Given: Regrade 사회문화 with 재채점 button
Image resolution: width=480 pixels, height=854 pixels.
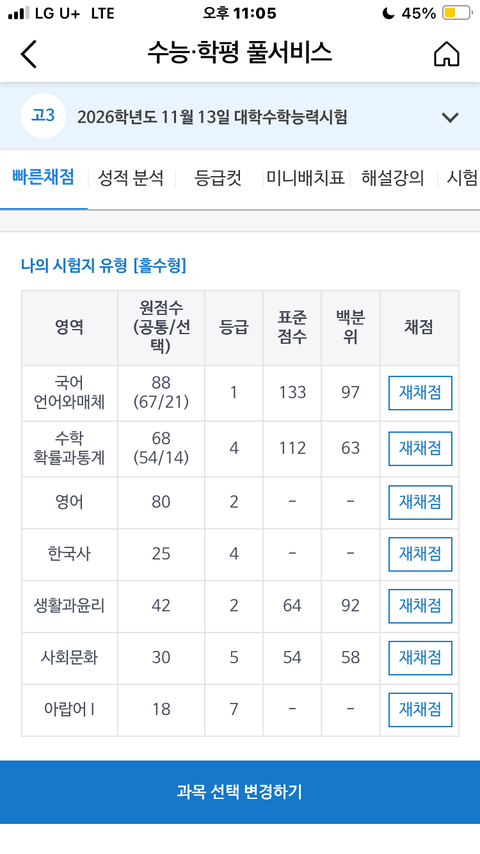Looking at the screenshot, I should (x=420, y=657).
